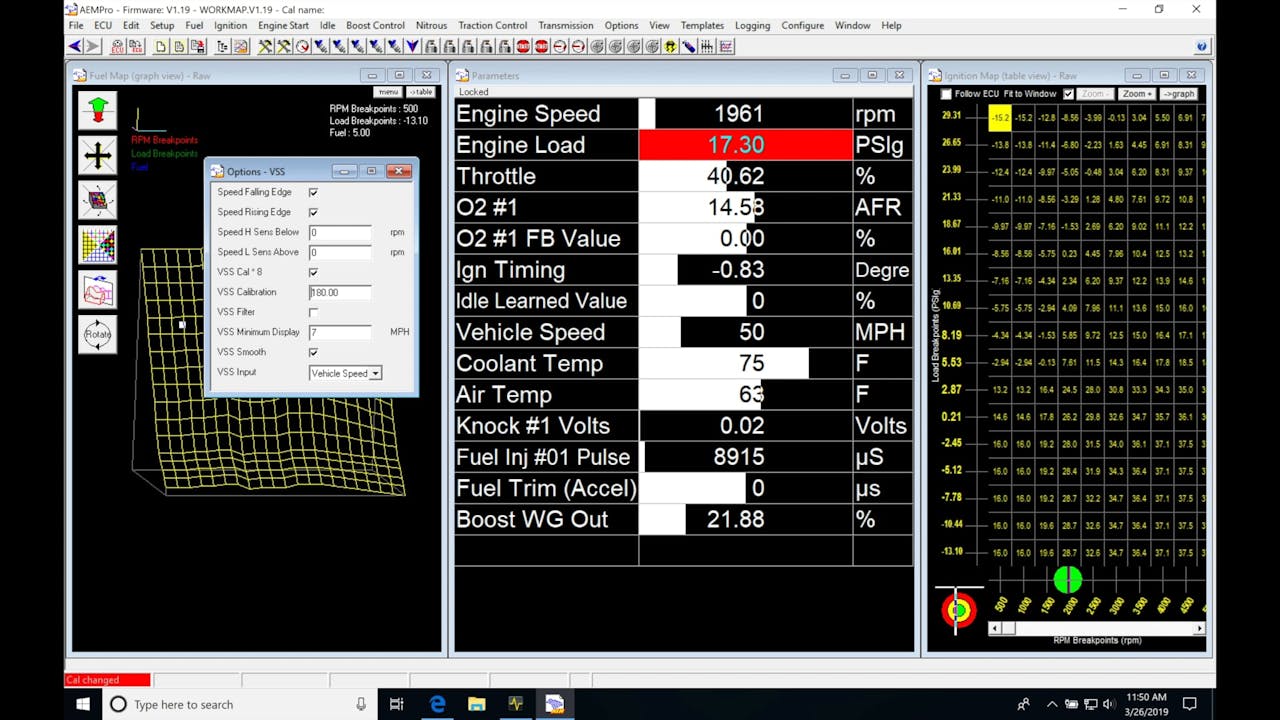
Task: Select the pan tool in the Fuel Map window
Action: [x=97, y=155]
